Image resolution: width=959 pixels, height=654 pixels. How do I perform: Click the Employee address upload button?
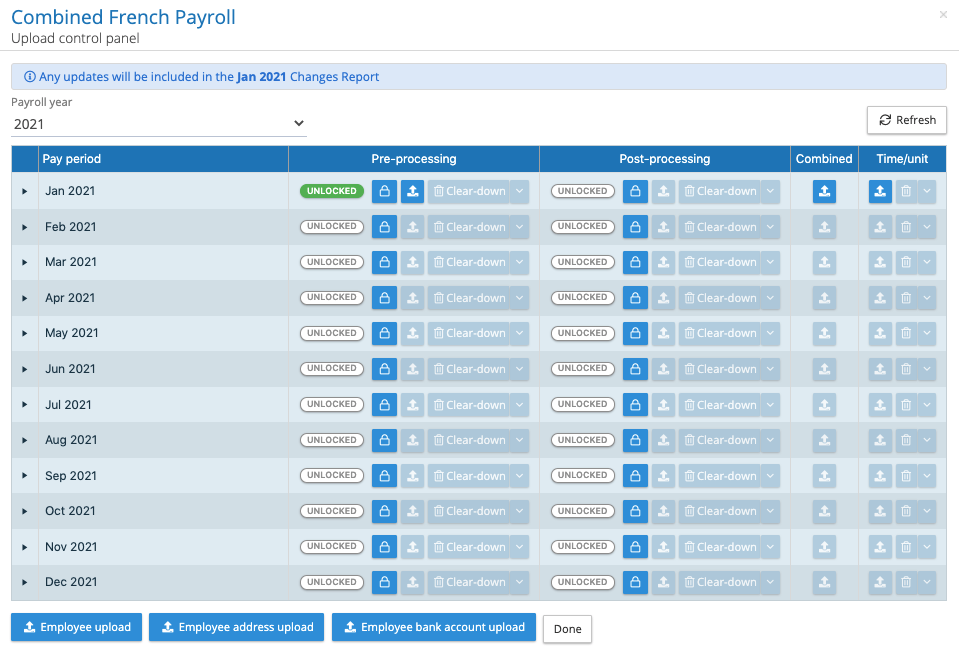(236, 627)
